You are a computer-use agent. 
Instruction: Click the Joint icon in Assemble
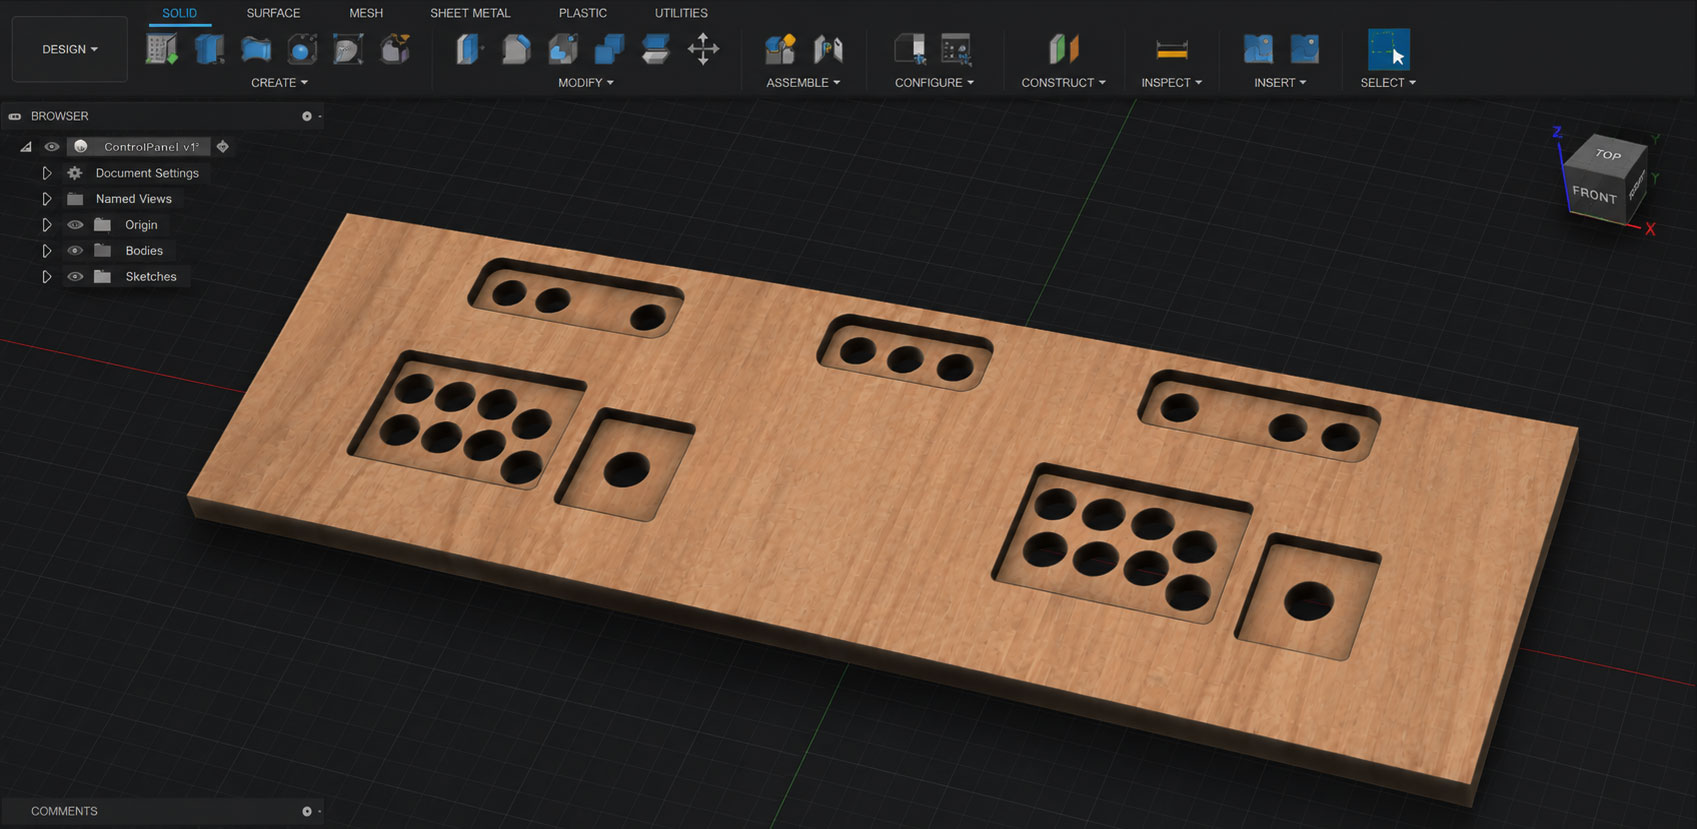(x=828, y=49)
